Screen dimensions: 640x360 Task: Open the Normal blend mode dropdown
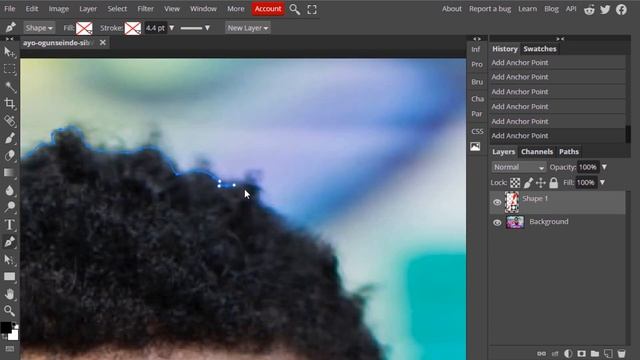(x=518, y=167)
